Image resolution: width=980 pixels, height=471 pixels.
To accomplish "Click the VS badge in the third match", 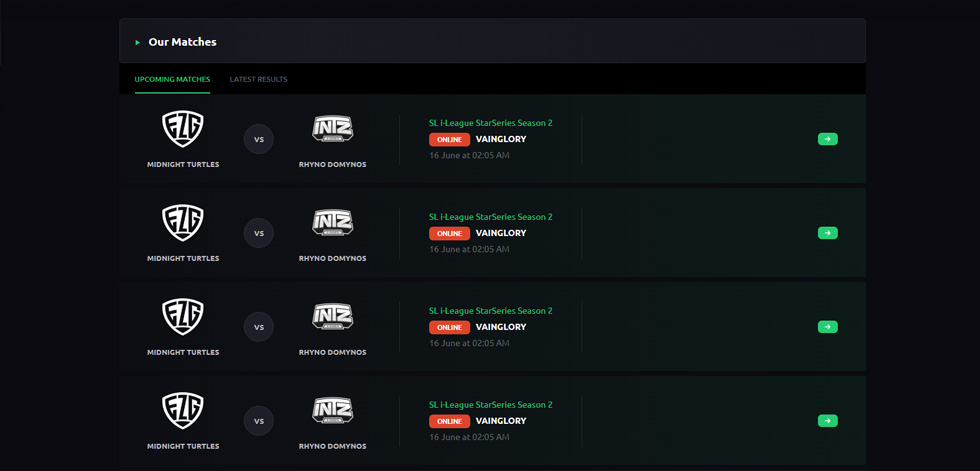I will click(x=259, y=327).
